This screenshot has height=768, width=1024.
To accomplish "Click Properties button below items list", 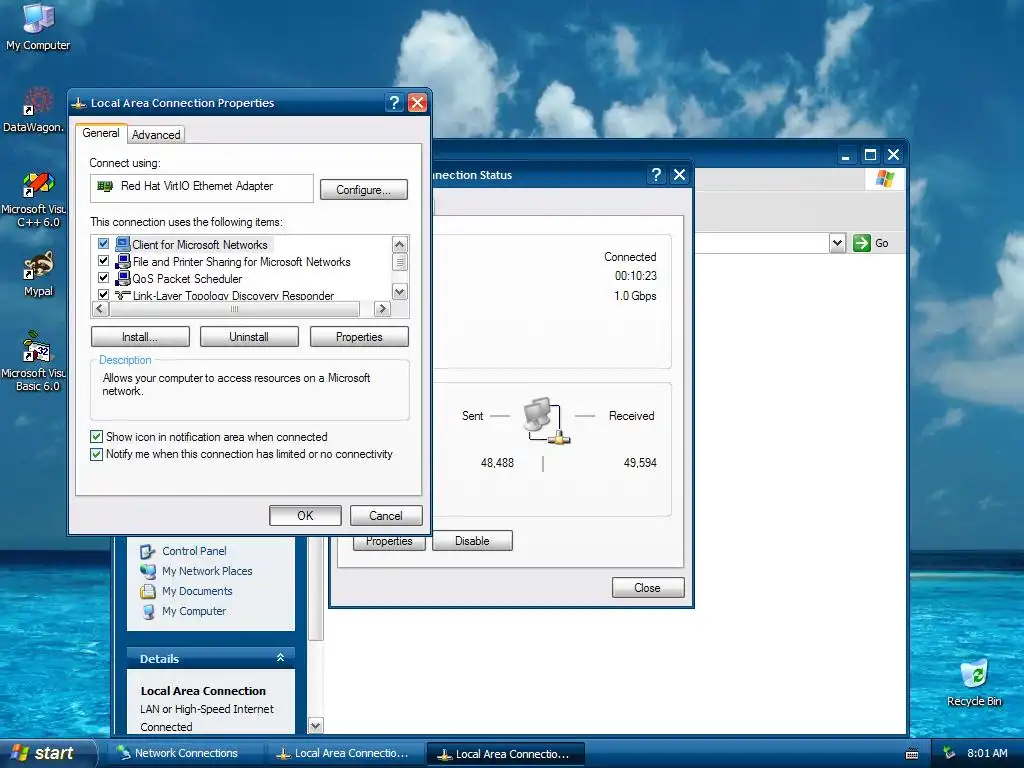I will 359,337.
